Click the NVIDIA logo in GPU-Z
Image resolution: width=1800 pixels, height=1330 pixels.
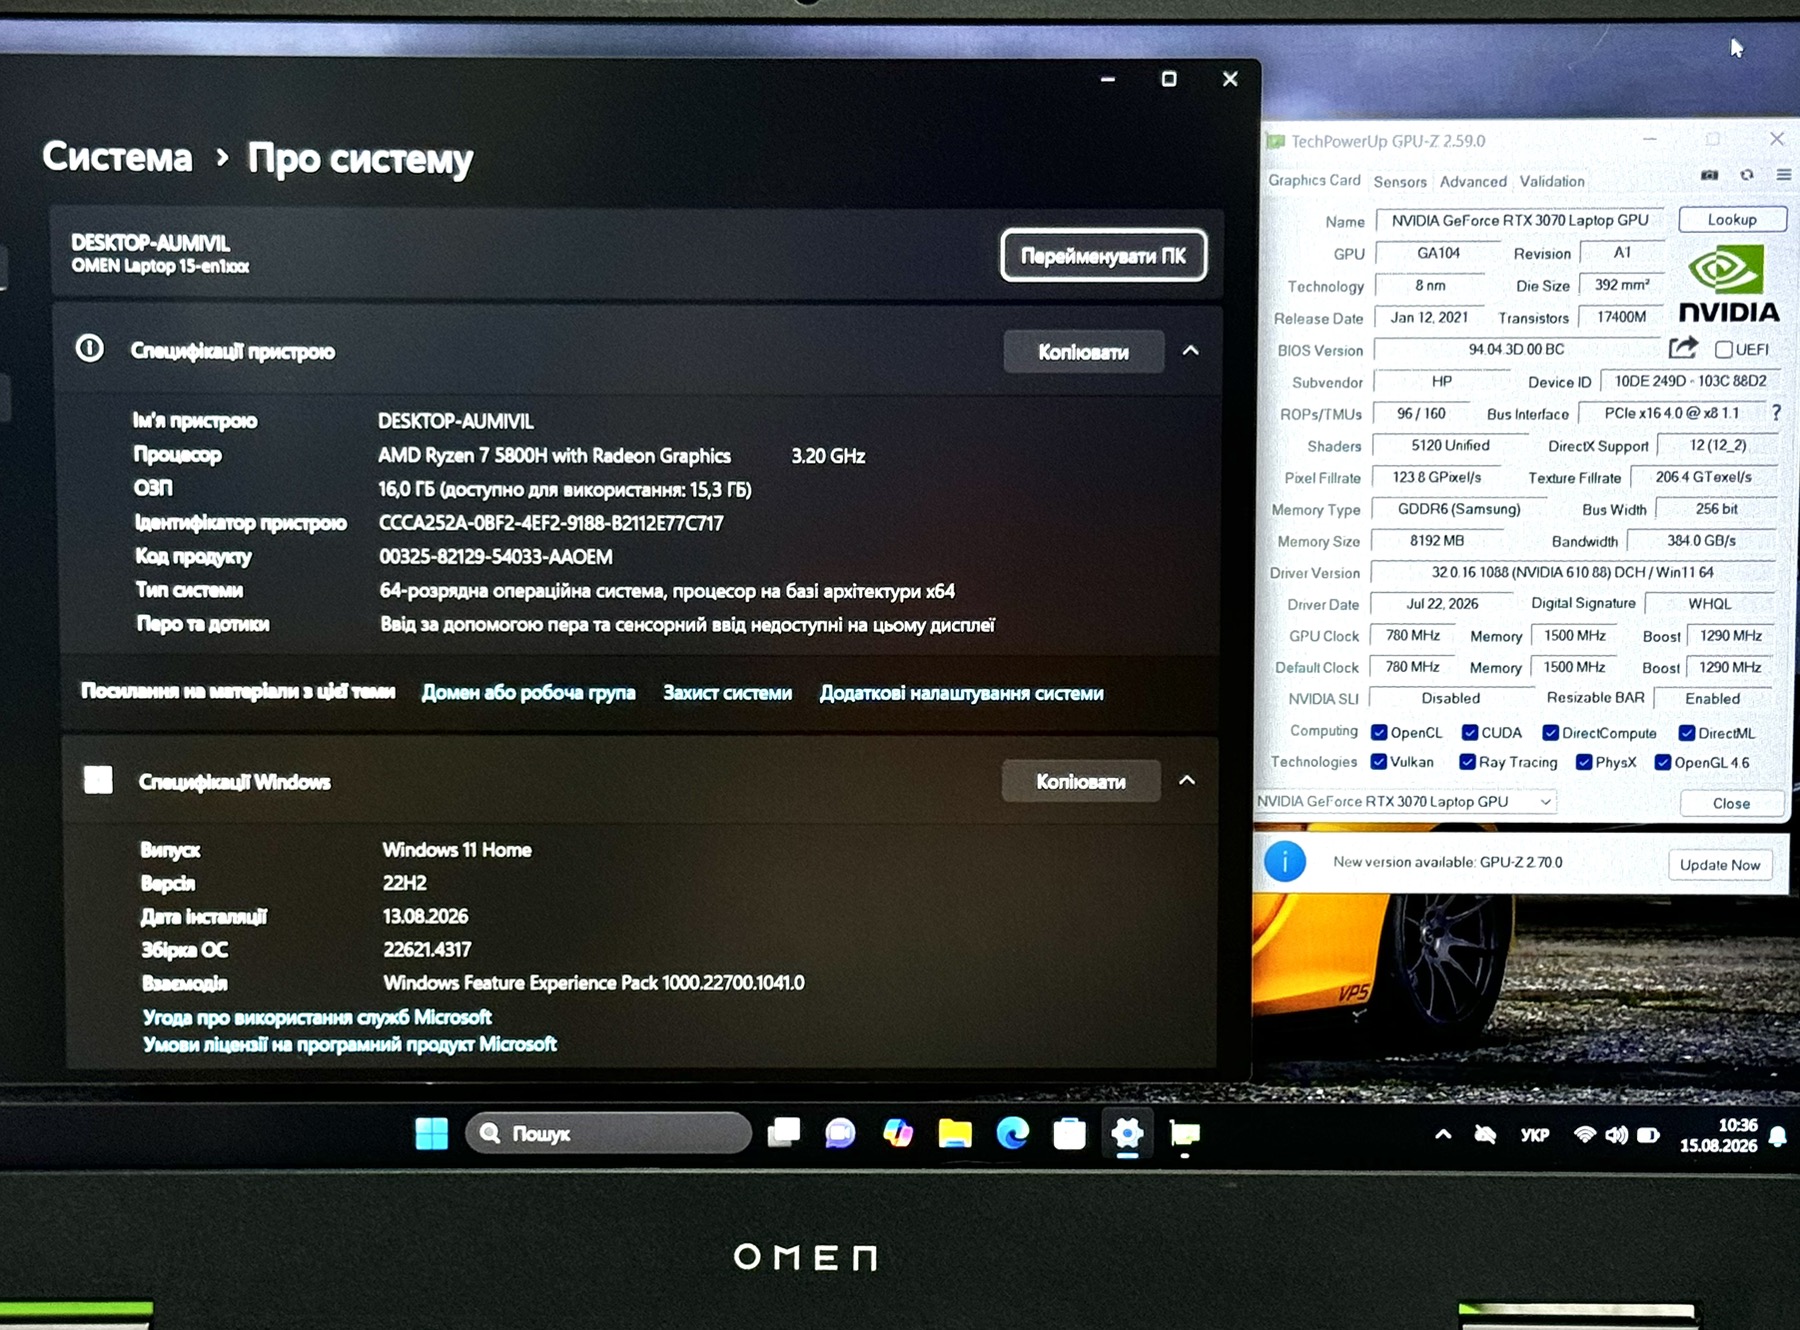coord(1728,285)
